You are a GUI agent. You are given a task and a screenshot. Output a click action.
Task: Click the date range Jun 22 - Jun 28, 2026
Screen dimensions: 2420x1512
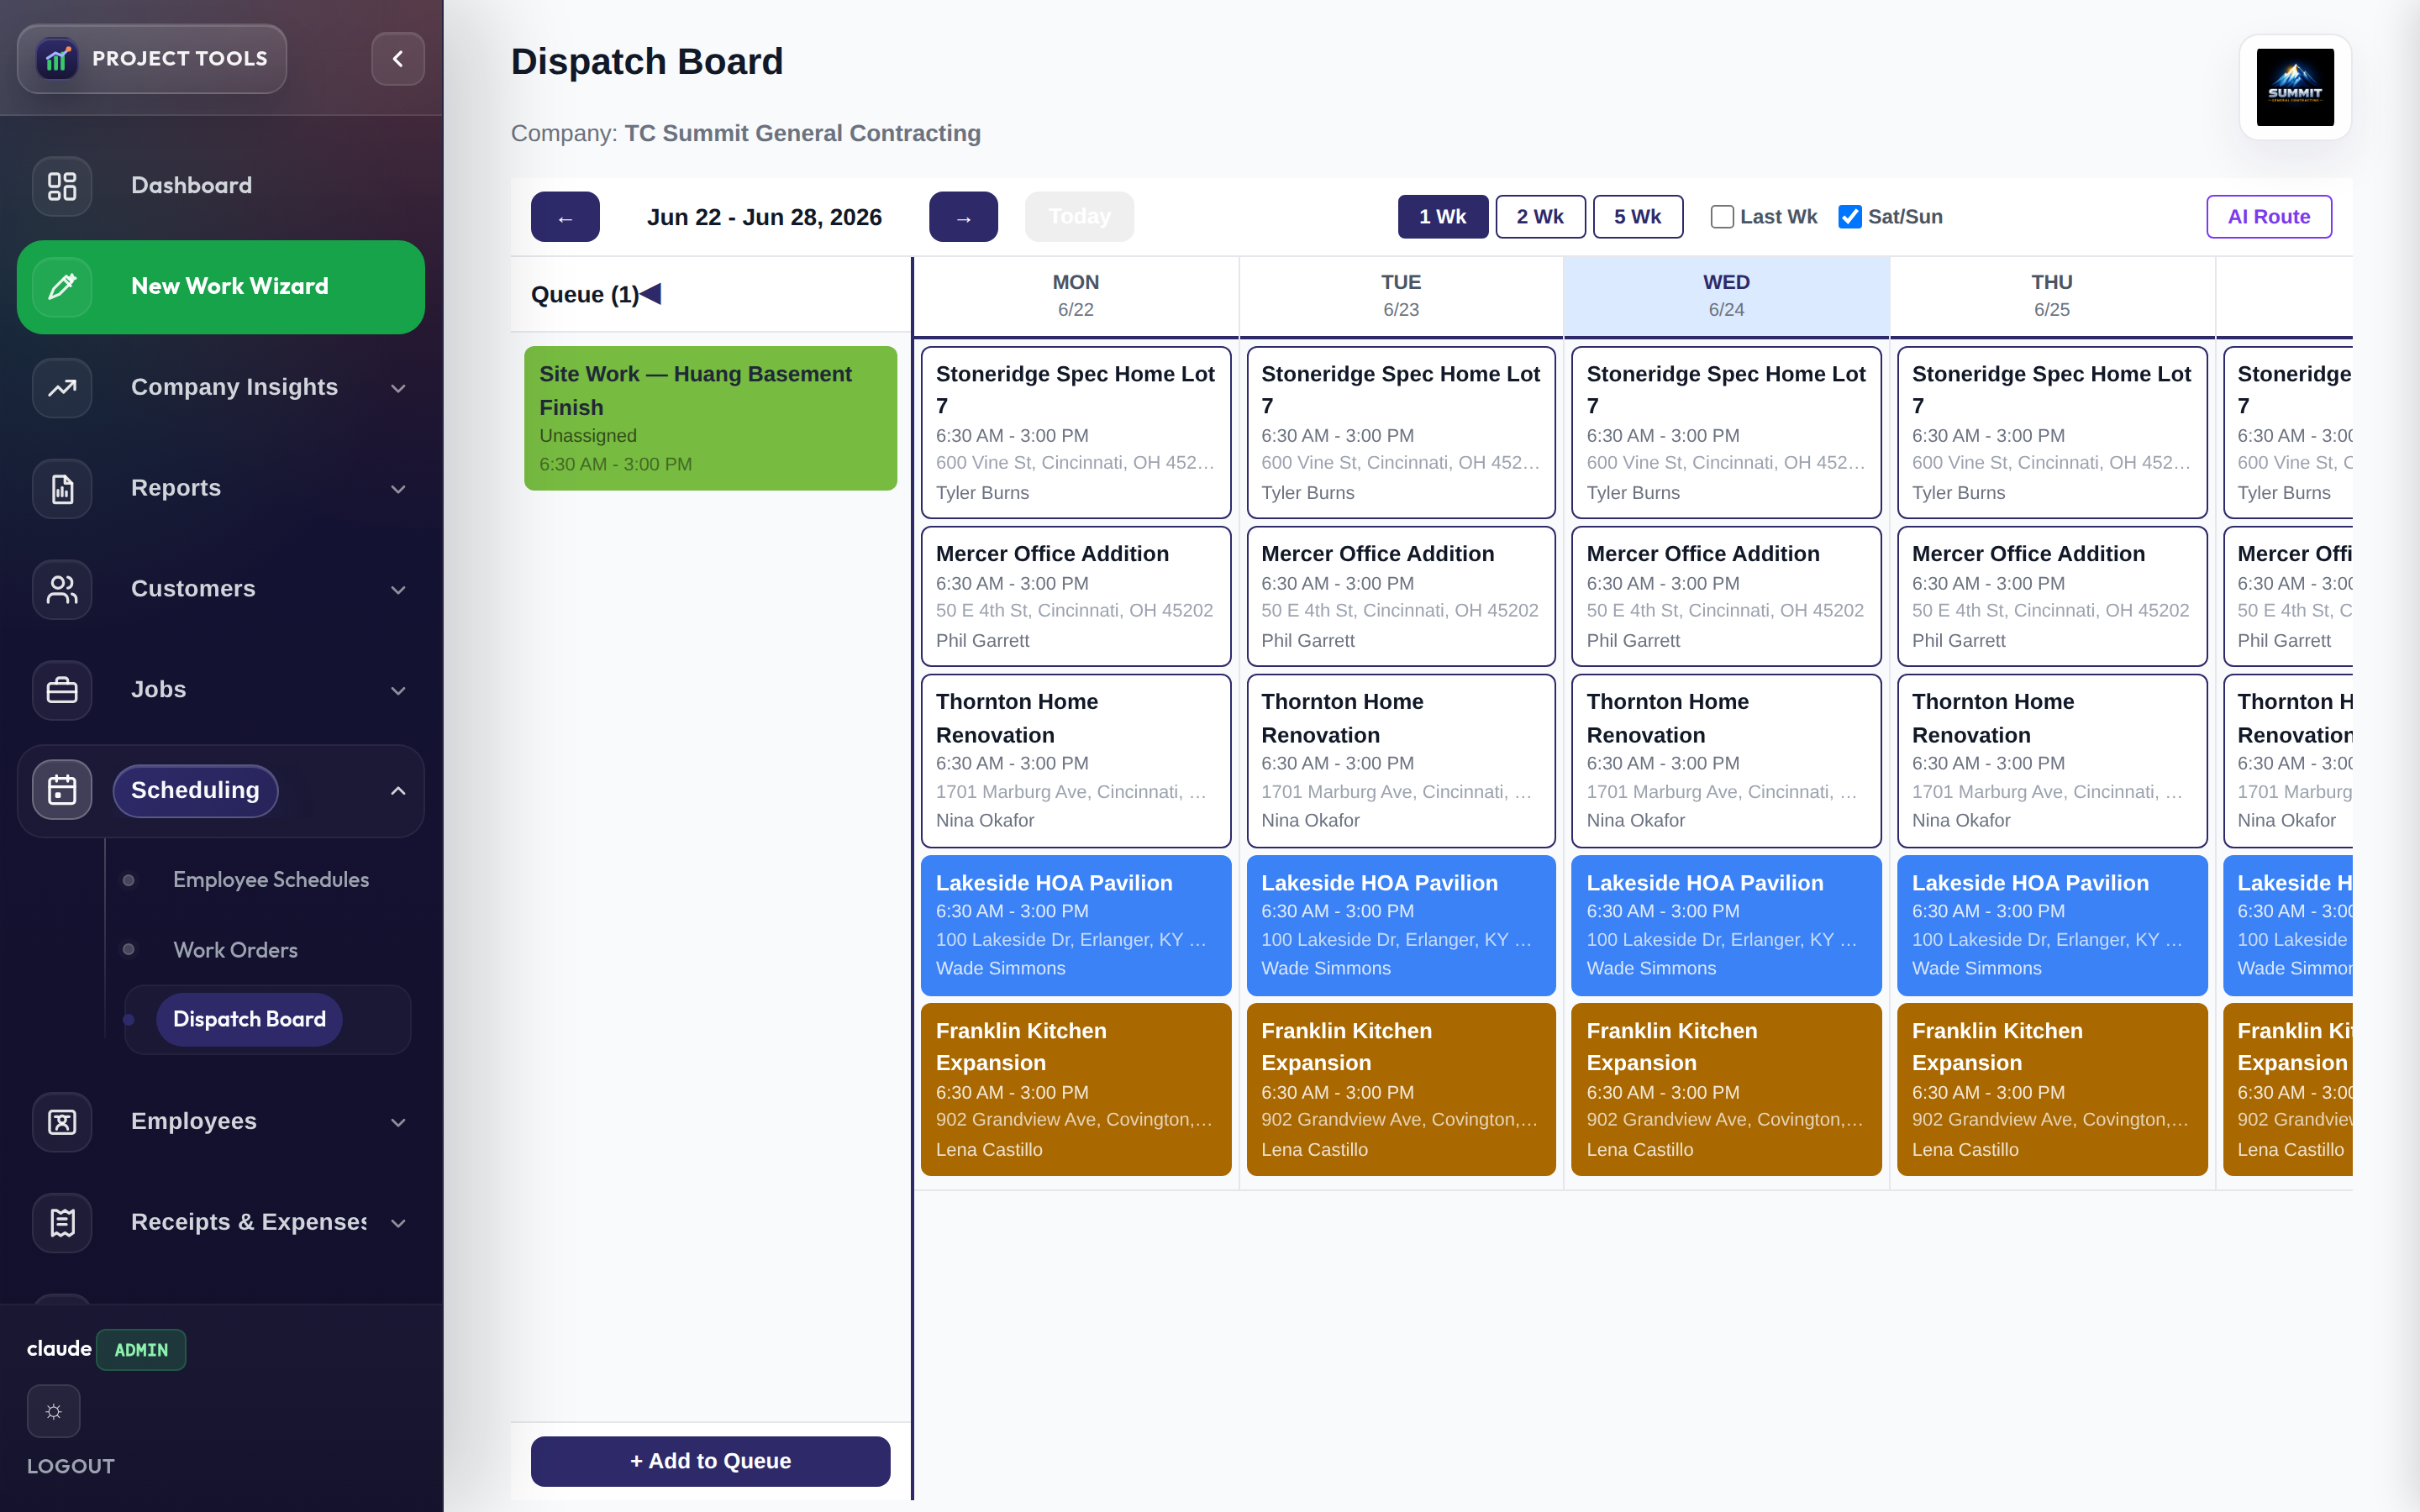(764, 217)
